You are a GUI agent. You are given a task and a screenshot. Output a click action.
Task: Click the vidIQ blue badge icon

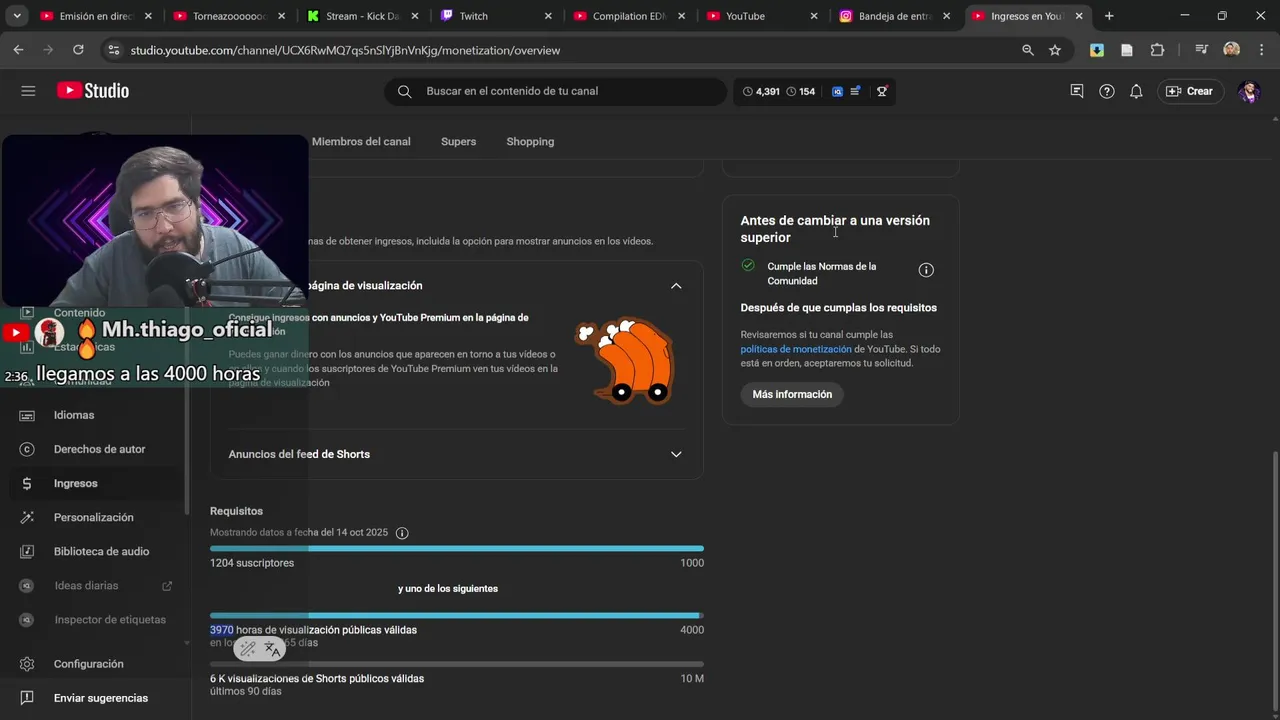837,91
